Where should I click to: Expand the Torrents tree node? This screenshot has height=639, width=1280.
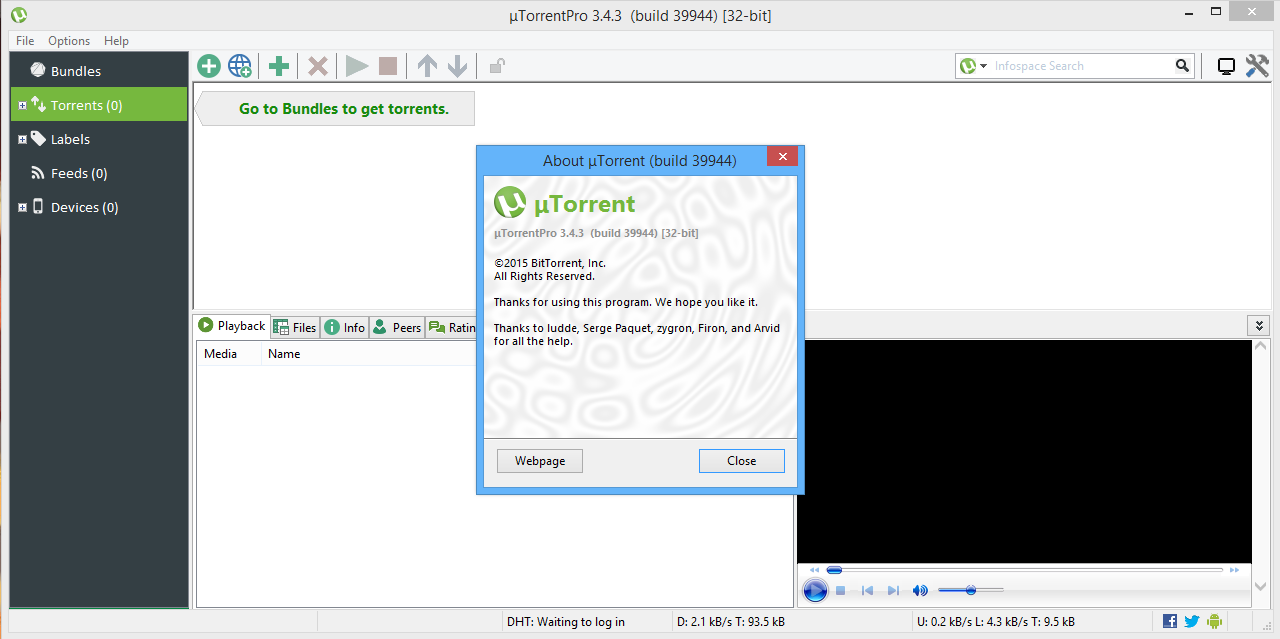coord(22,106)
